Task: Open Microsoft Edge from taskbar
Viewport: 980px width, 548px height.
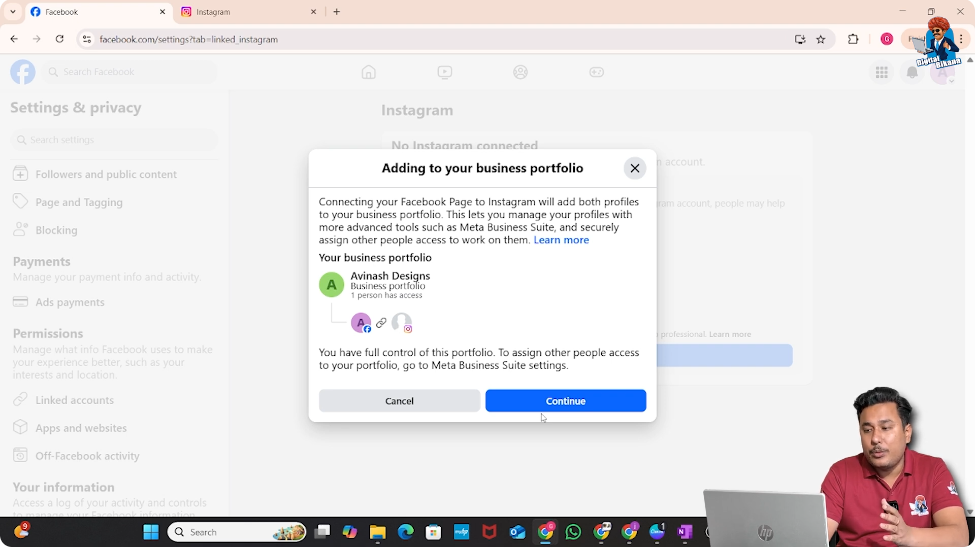Action: [406, 532]
